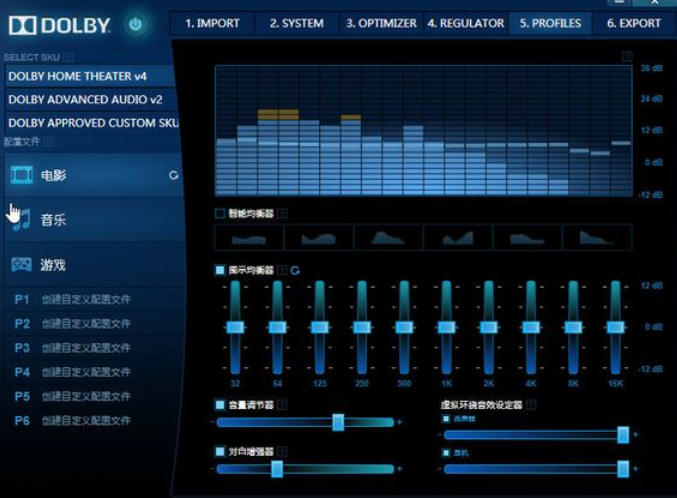Click the Dolby power button
Image resolution: width=677 pixels, height=498 pixels.
pyautogui.click(x=136, y=24)
